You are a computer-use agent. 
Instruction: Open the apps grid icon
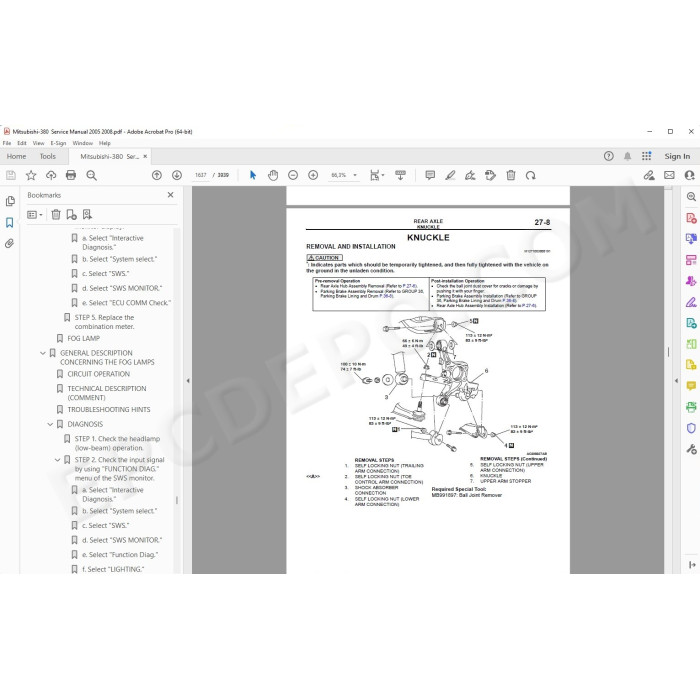[646, 156]
